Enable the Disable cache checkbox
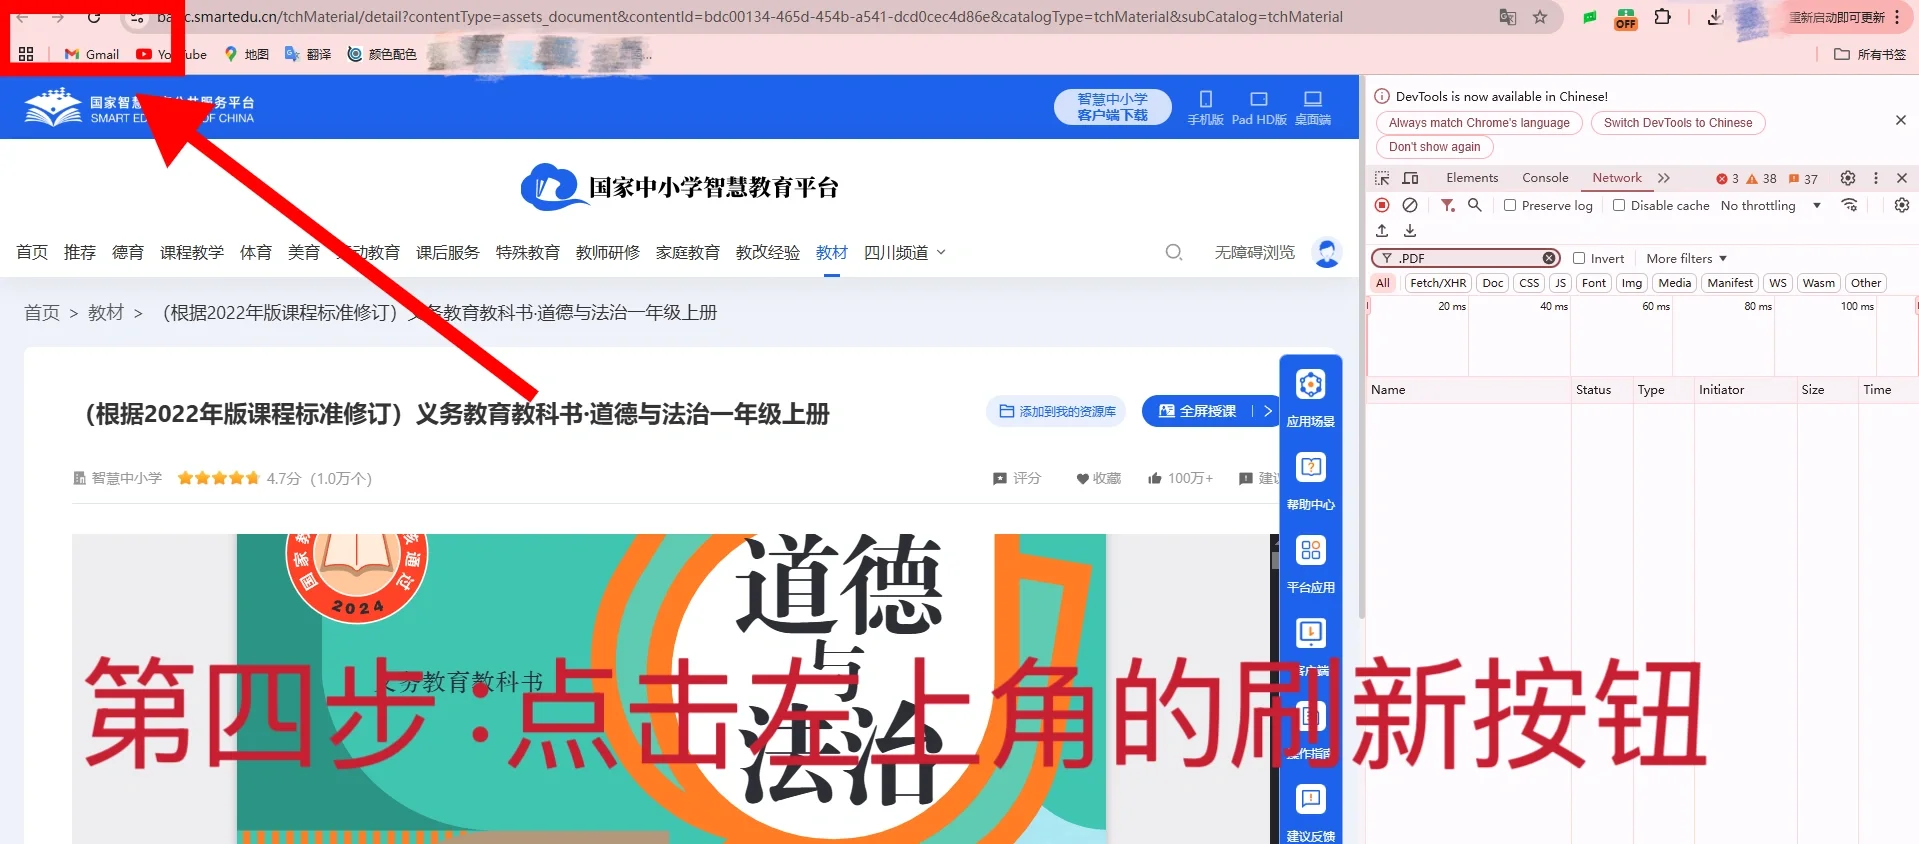This screenshot has width=1919, height=844. (1619, 205)
